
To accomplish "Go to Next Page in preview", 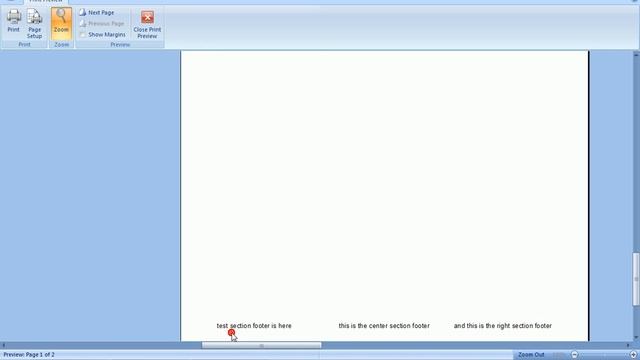I will [97, 13].
